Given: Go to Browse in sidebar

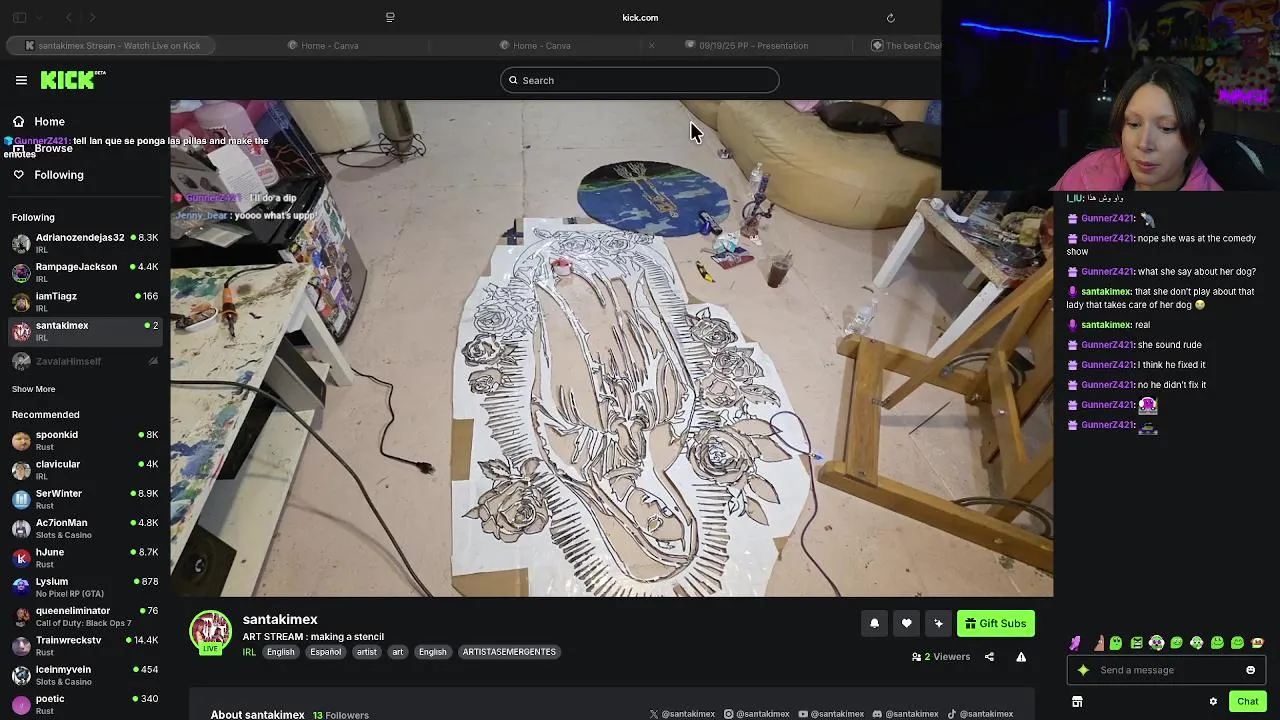Looking at the screenshot, I should point(85,148).
